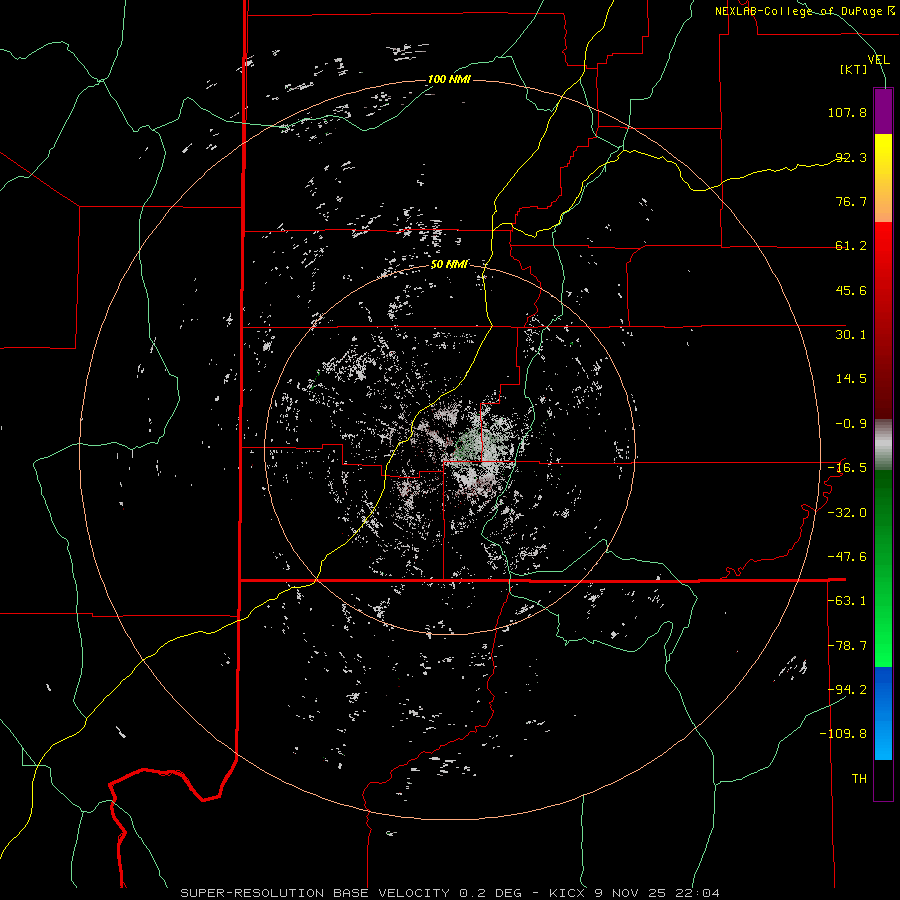Click the -32.0 legend value
The width and height of the screenshot is (900, 900).
point(847,513)
